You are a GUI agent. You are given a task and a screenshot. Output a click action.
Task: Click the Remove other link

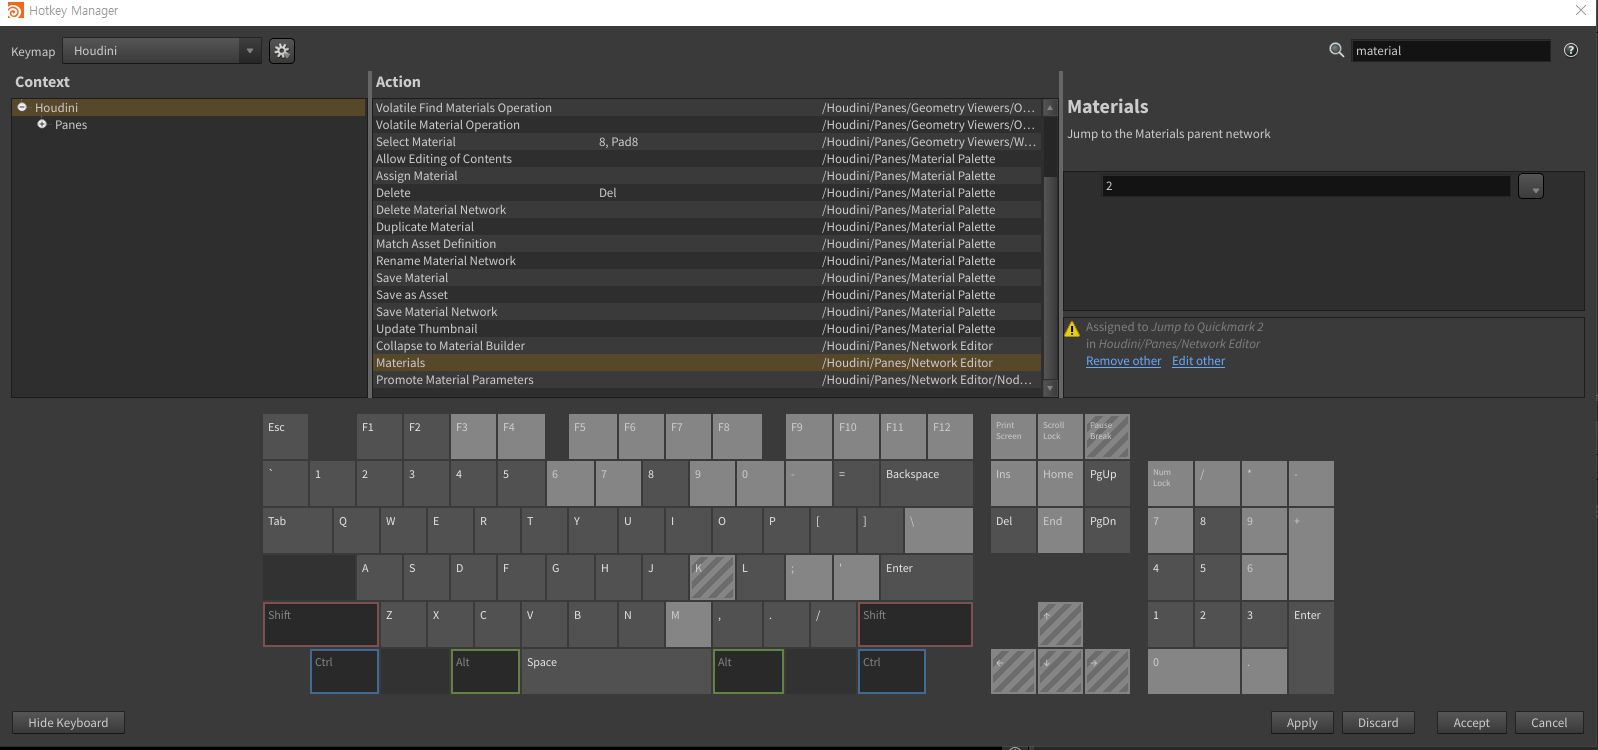1124,361
